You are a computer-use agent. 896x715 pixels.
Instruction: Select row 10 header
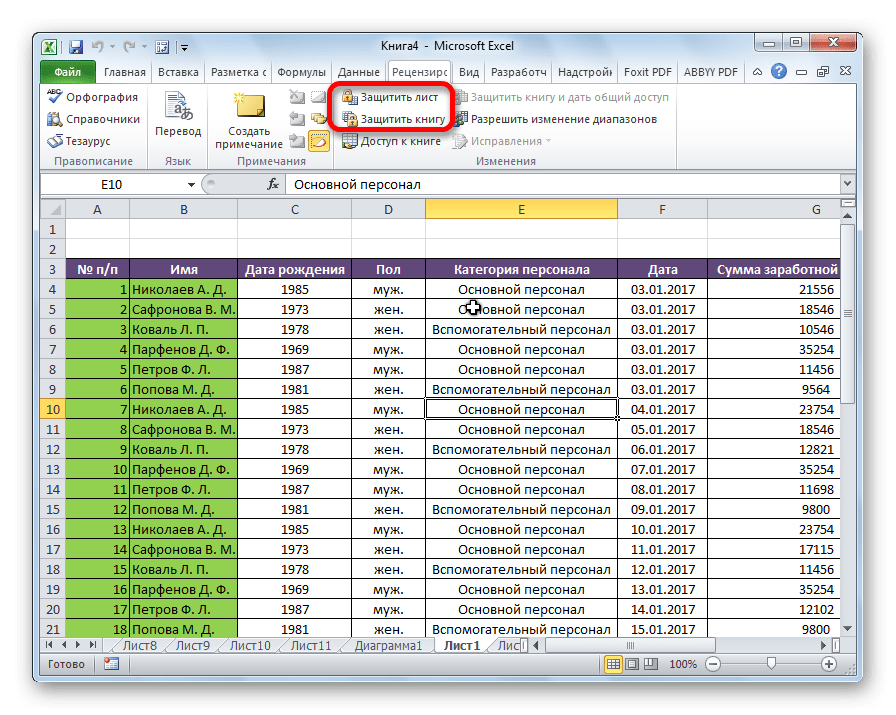53,409
